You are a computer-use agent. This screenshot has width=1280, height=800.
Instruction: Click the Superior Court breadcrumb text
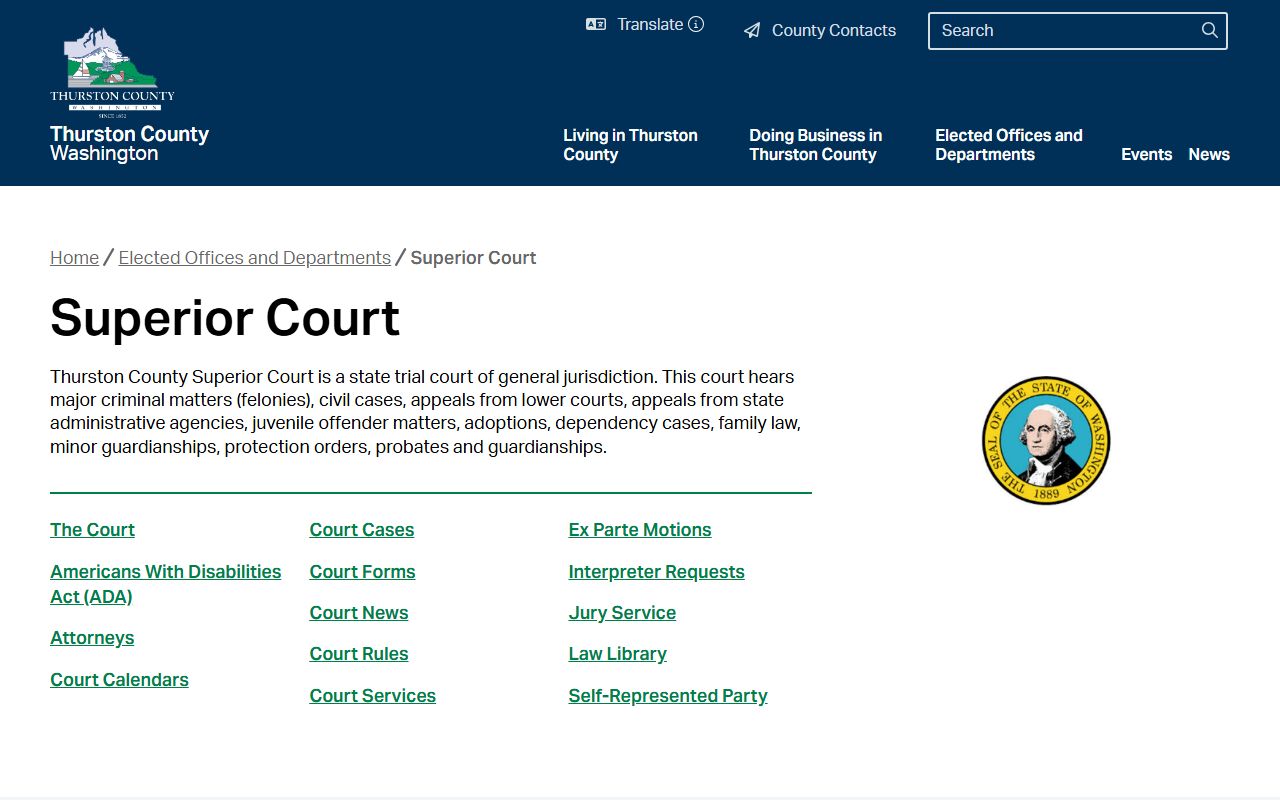tap(473, 258)
